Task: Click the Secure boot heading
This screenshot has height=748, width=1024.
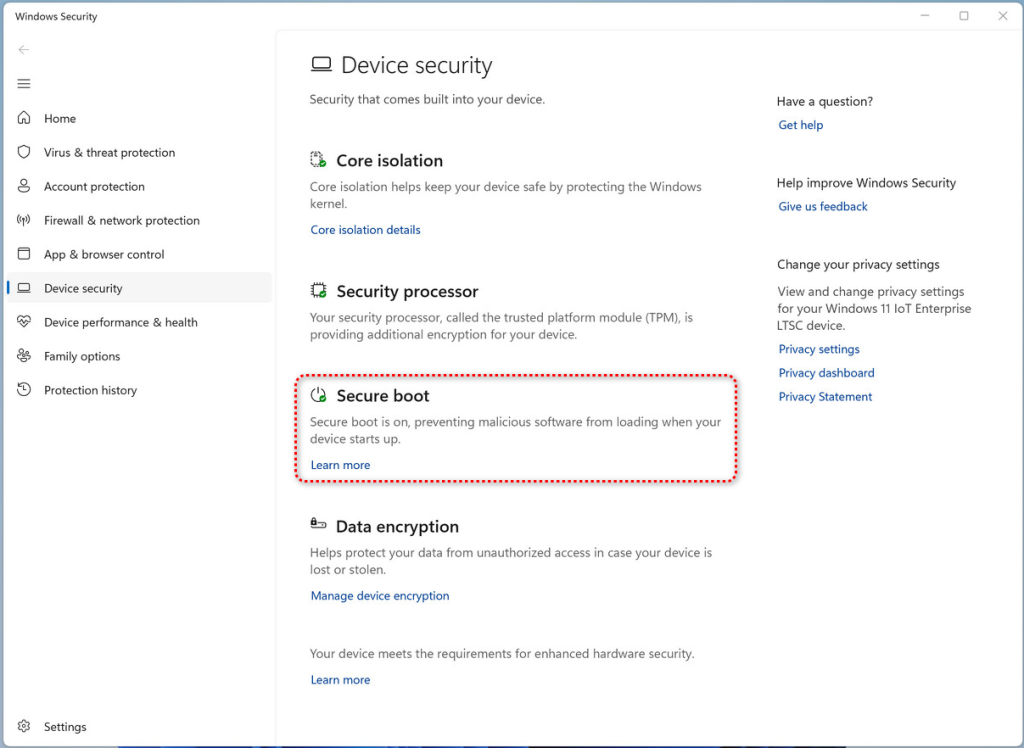Action: click(383, 396)
